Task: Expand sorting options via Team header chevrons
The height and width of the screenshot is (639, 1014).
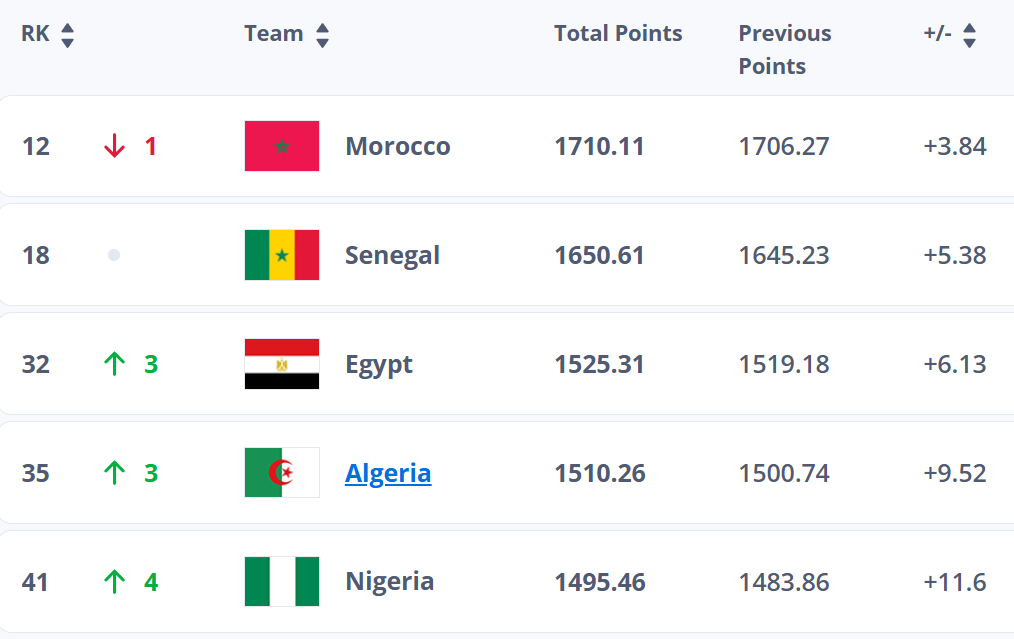Action: pyautogui.click(x=322, y=33)
